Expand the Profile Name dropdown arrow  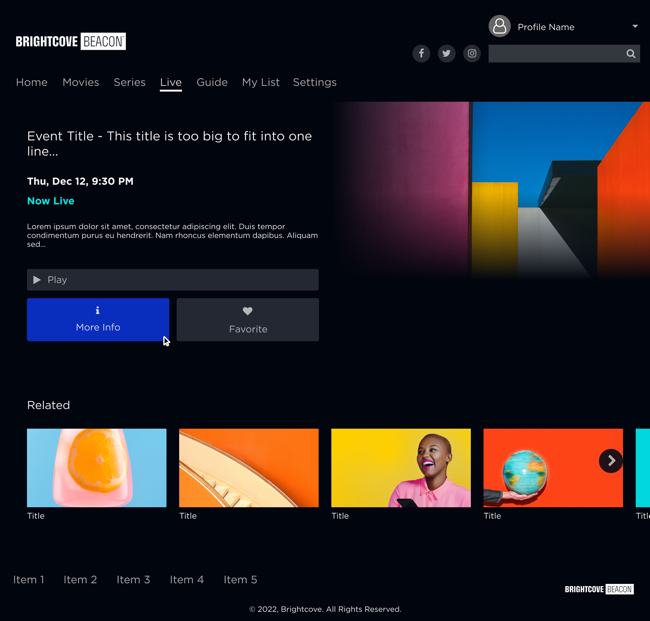(635, 27)
